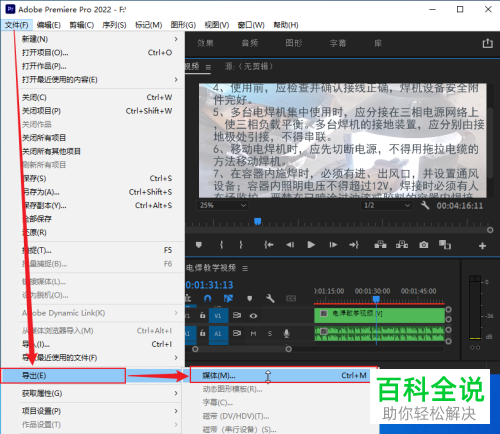Toggle lock on the V1 track
This screenshot has height=434, width=500.
click(202, 315)
